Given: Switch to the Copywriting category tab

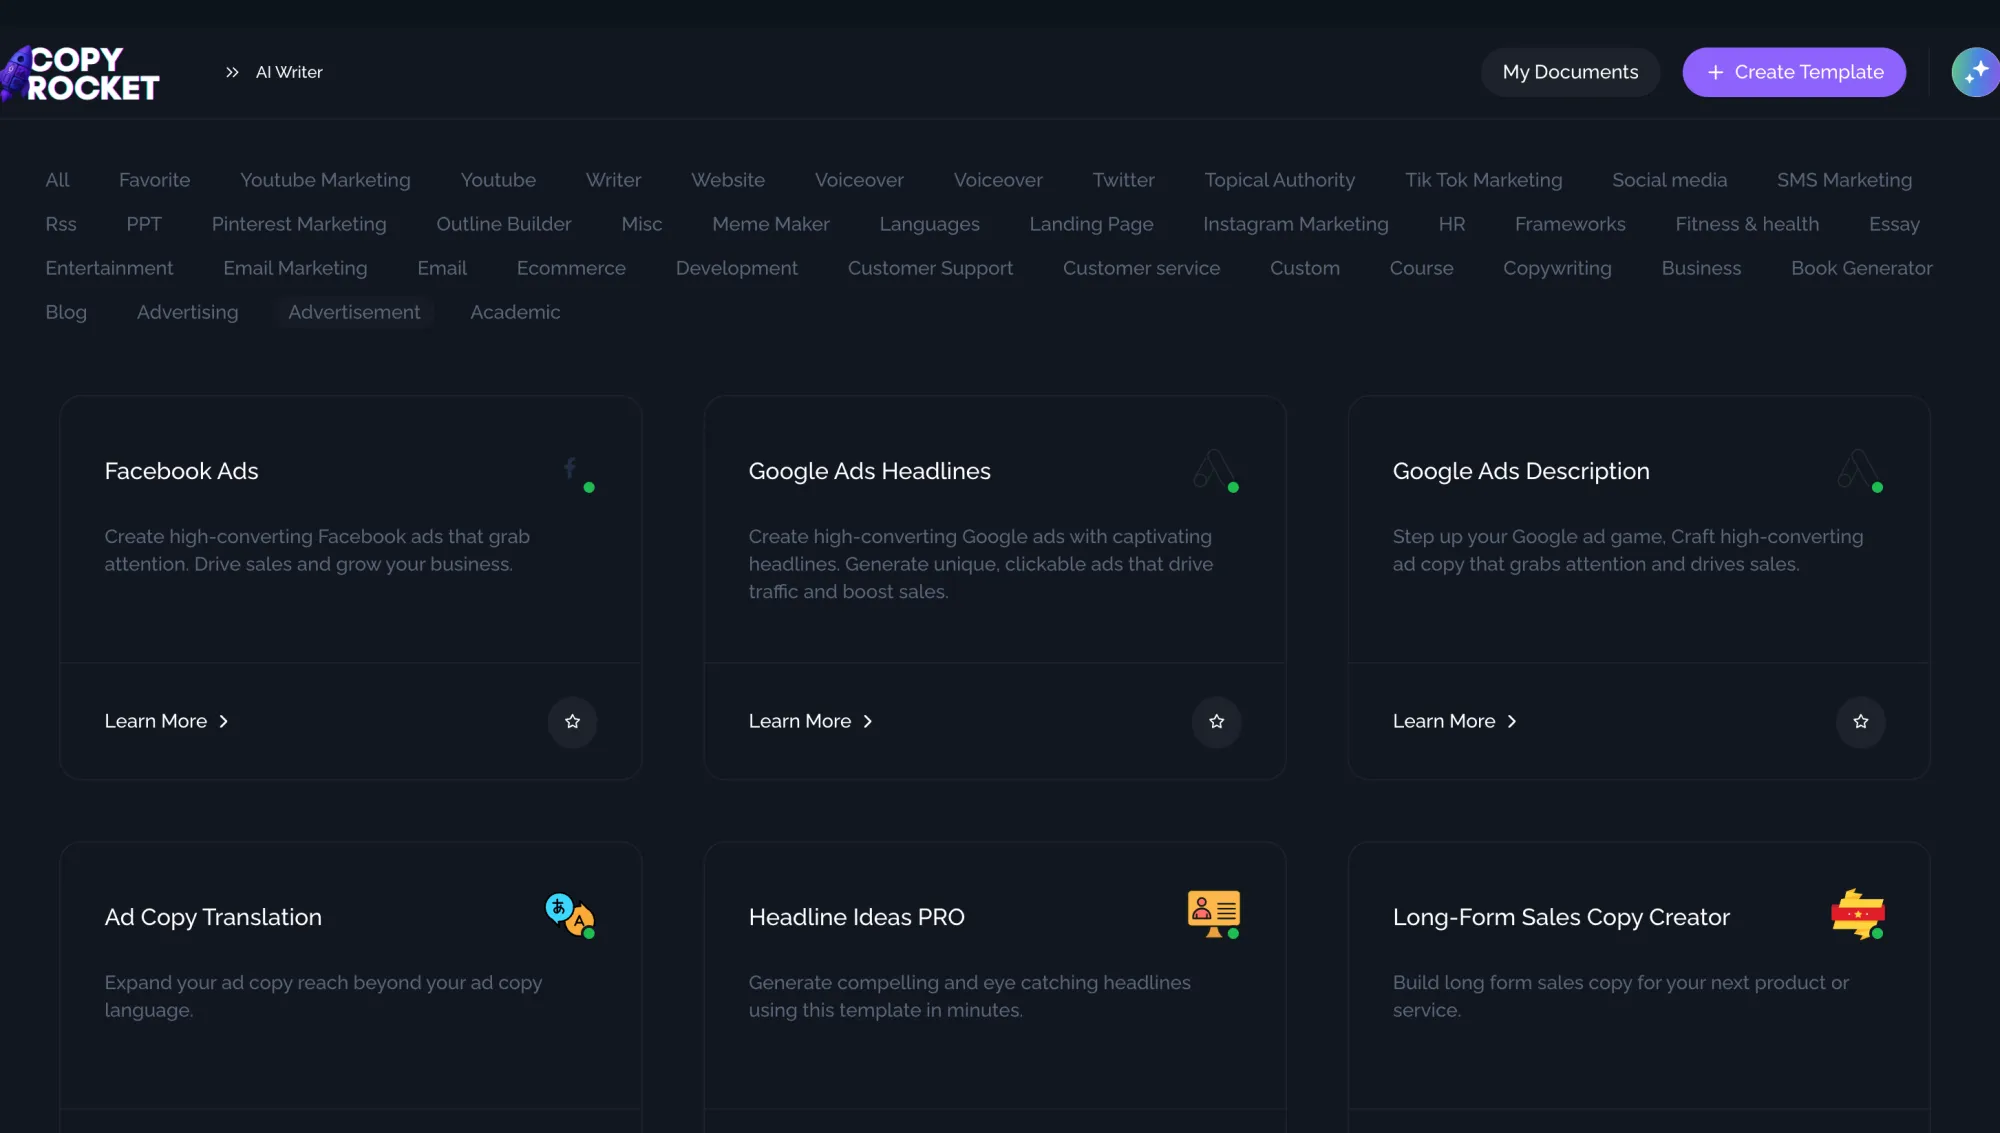Looking at the screenshot, I should point(1557,268).
